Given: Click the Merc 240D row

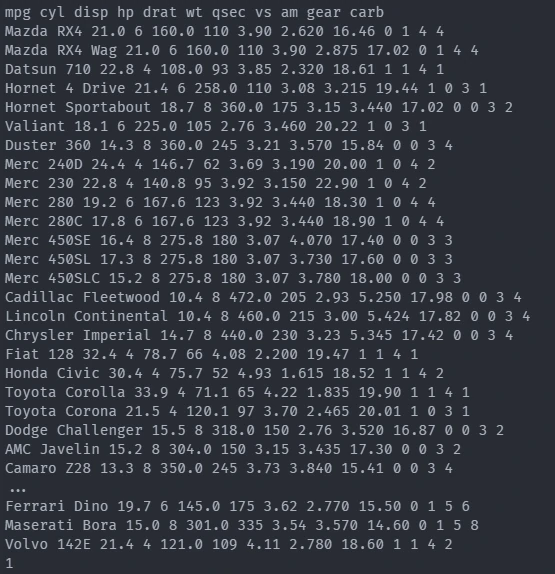Looking at the screenshot, I should point(220,165).
